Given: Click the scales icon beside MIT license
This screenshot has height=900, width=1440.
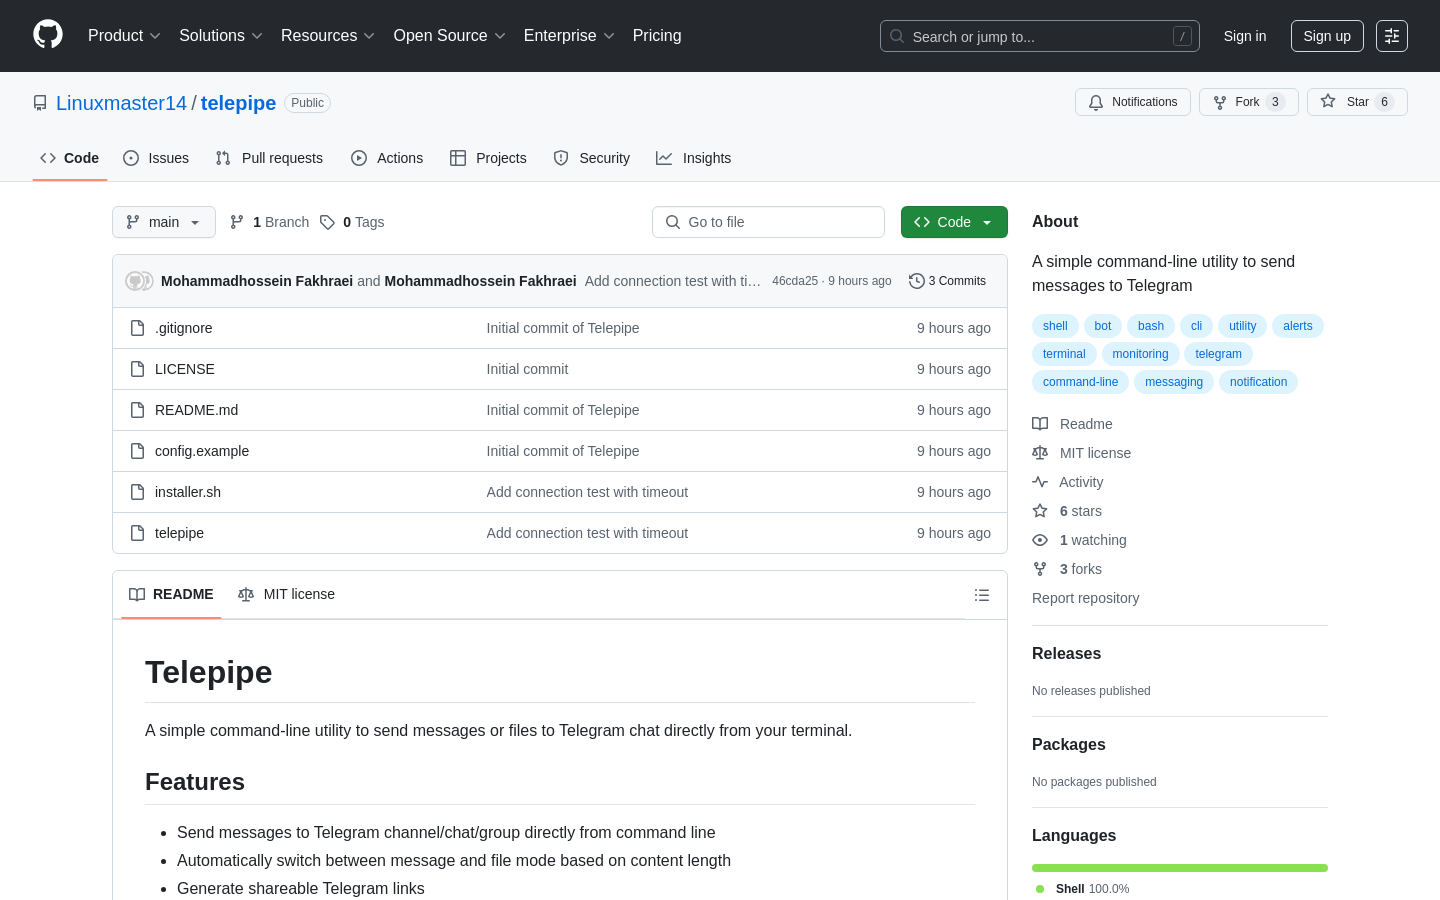Looking at the screenshot, I should pos(1040,453).
